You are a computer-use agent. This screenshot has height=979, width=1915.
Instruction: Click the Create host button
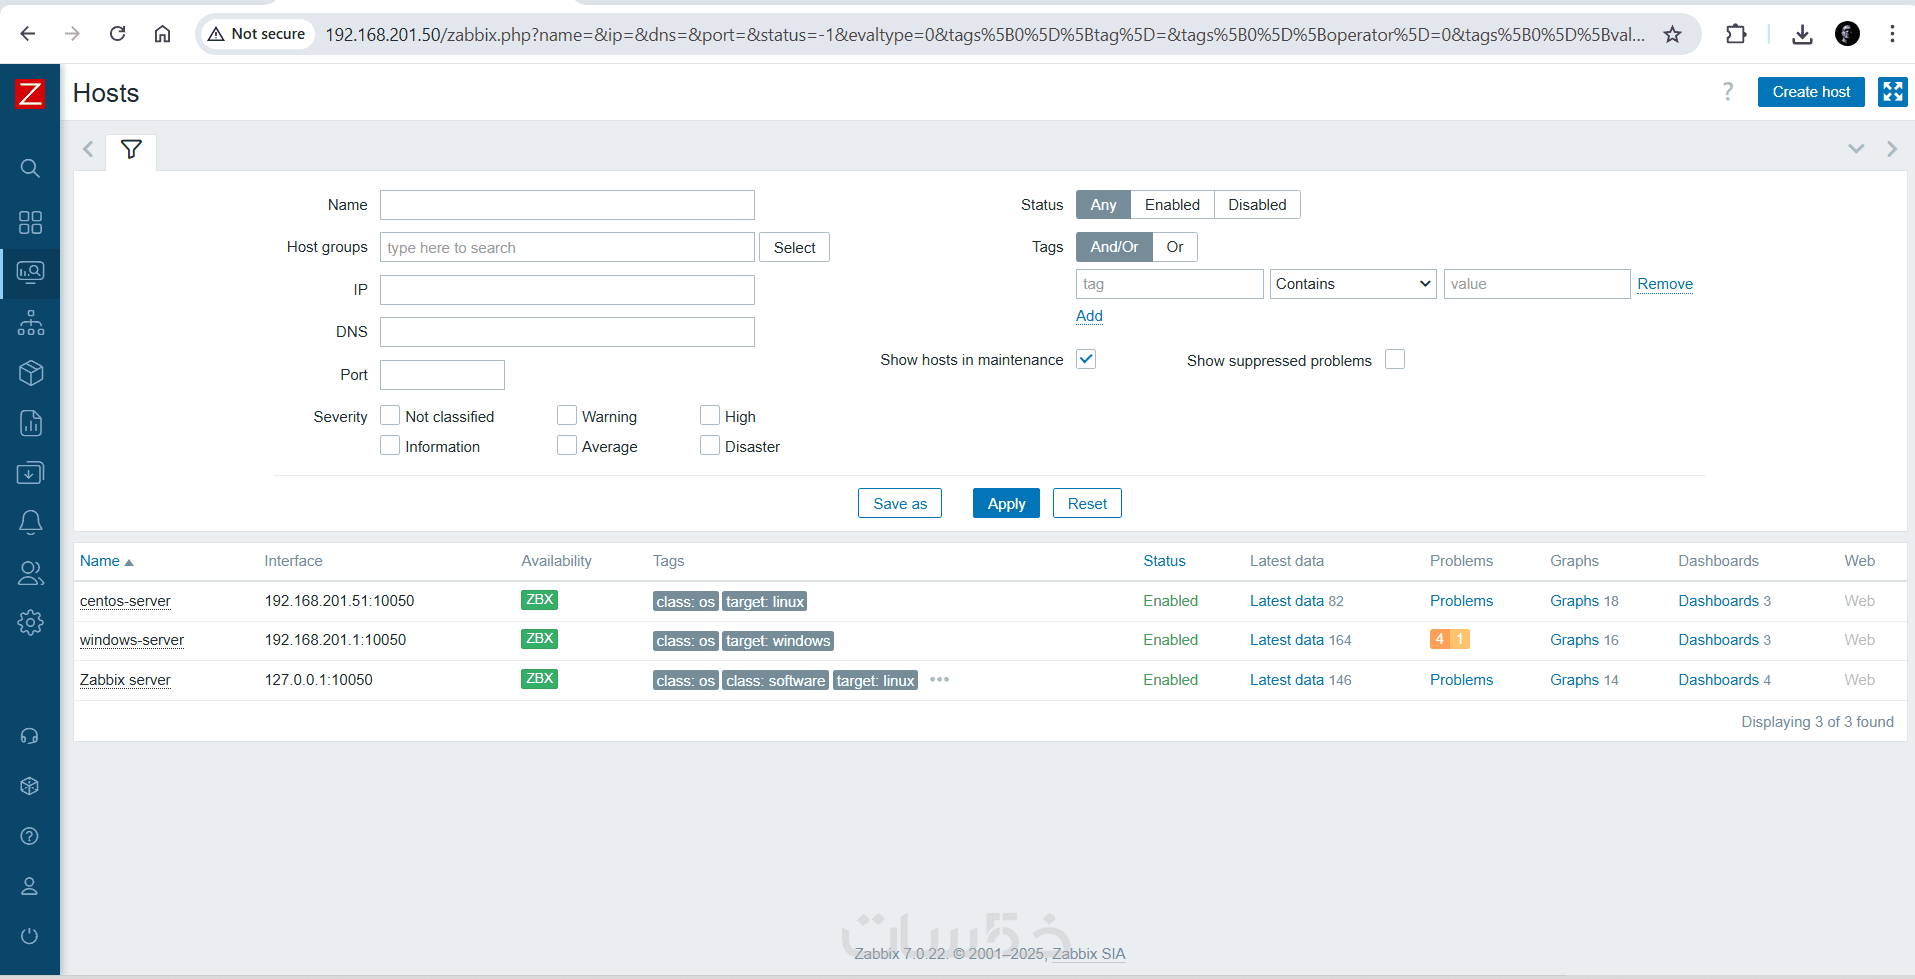[1811, 92]
